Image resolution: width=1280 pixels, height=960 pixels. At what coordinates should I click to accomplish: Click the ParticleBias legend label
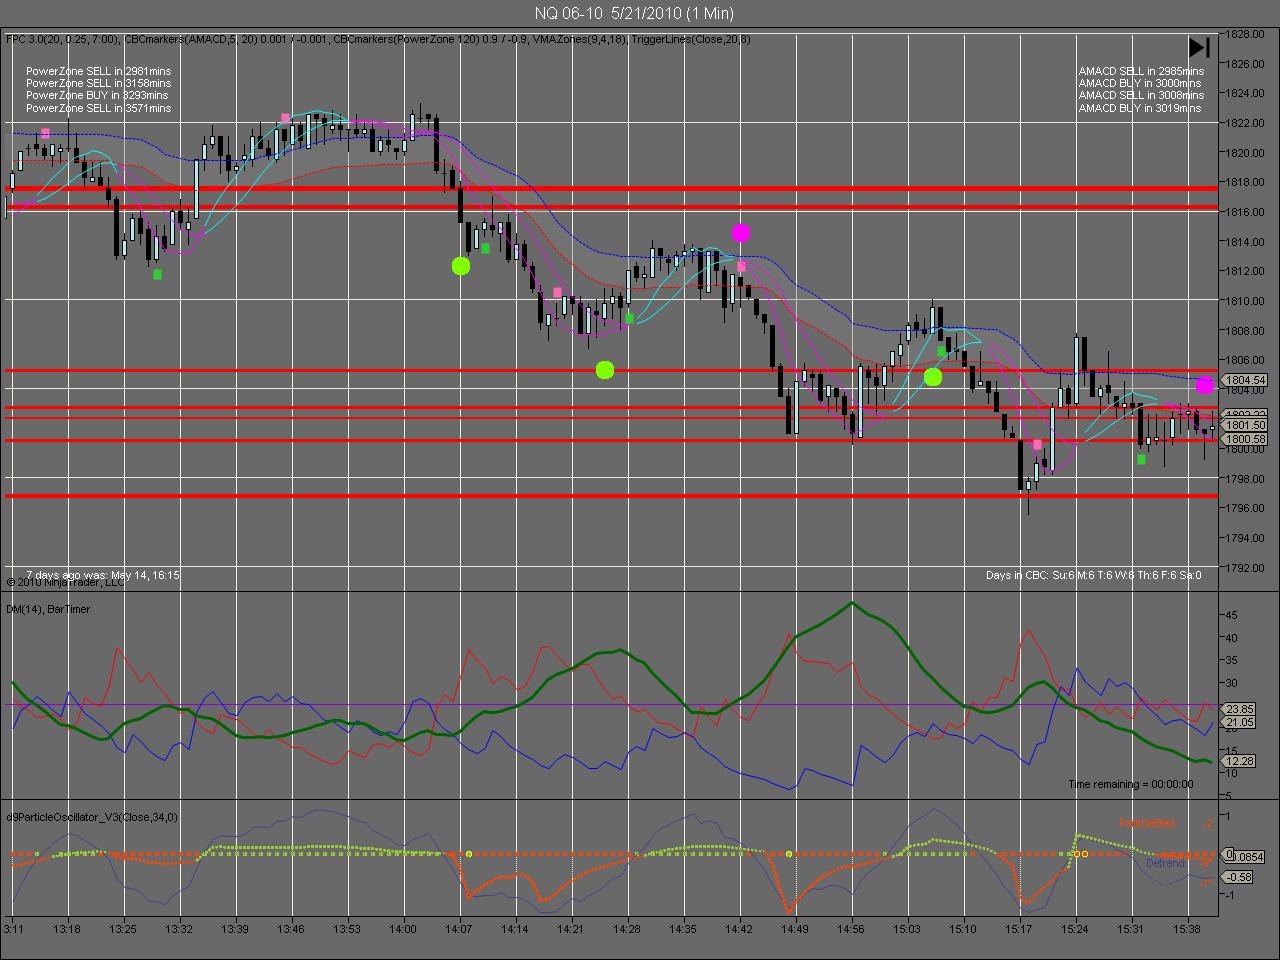pyautogui.click(x=1147, y=823)
